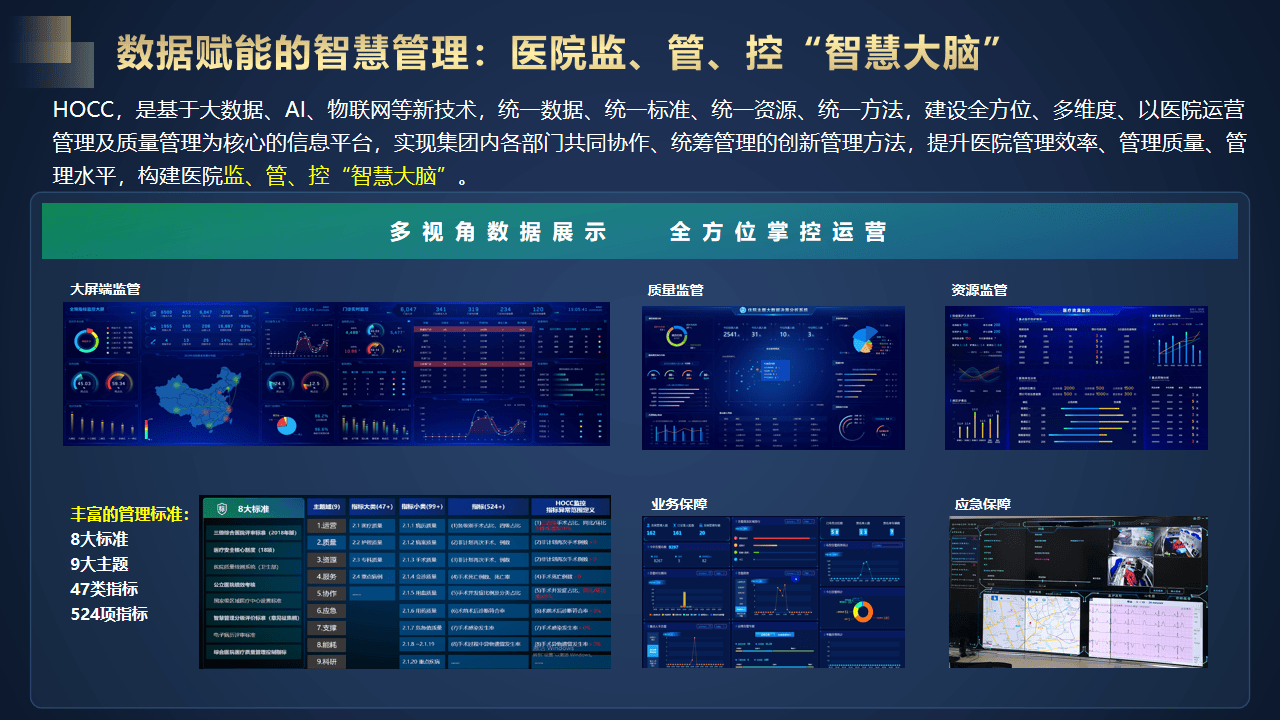Select the 主题域(9) column header

(325, 506)
